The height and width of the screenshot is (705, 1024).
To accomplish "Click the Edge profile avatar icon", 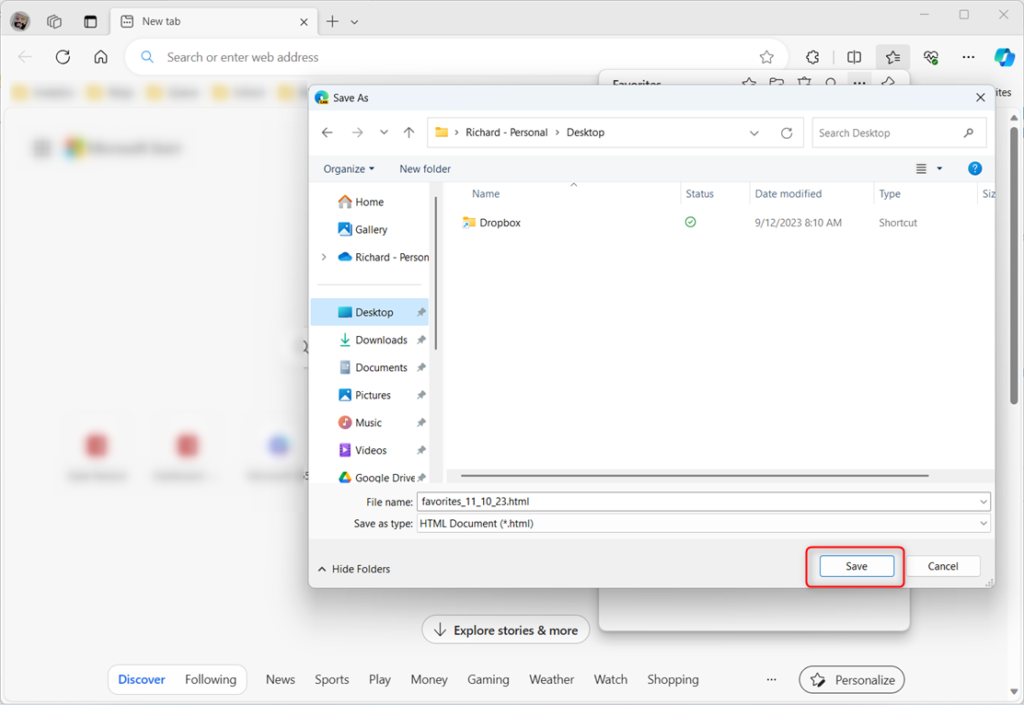I will click(x=20, y=22).
